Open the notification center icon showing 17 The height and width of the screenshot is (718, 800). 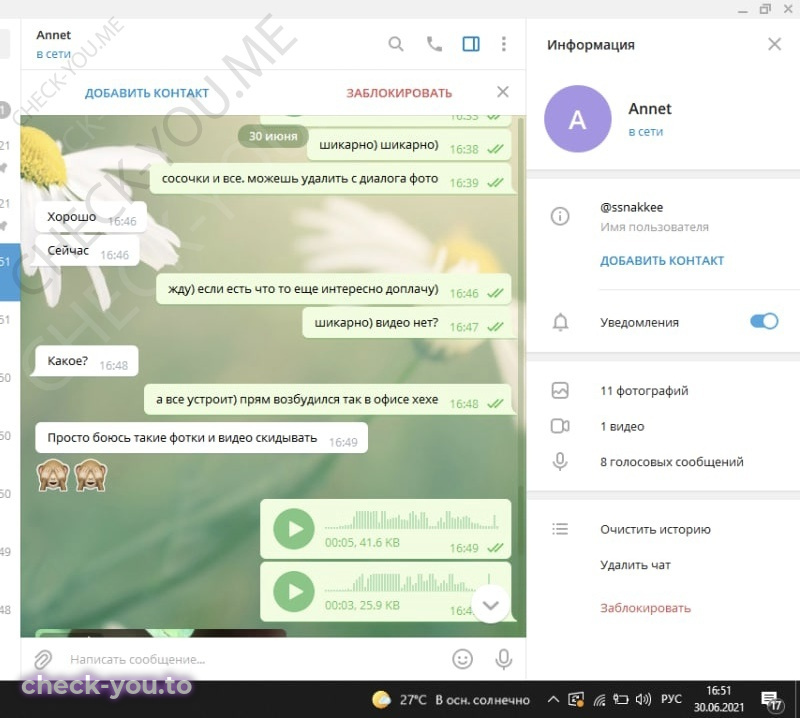[x=771, y=700]
